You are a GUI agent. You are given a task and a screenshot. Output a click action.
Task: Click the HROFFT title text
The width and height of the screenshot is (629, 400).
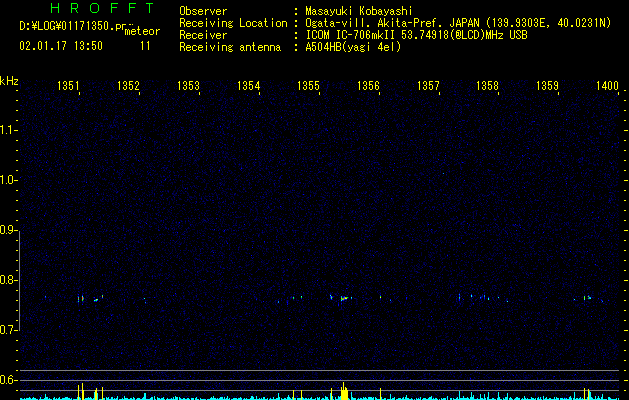click(102, 8)
